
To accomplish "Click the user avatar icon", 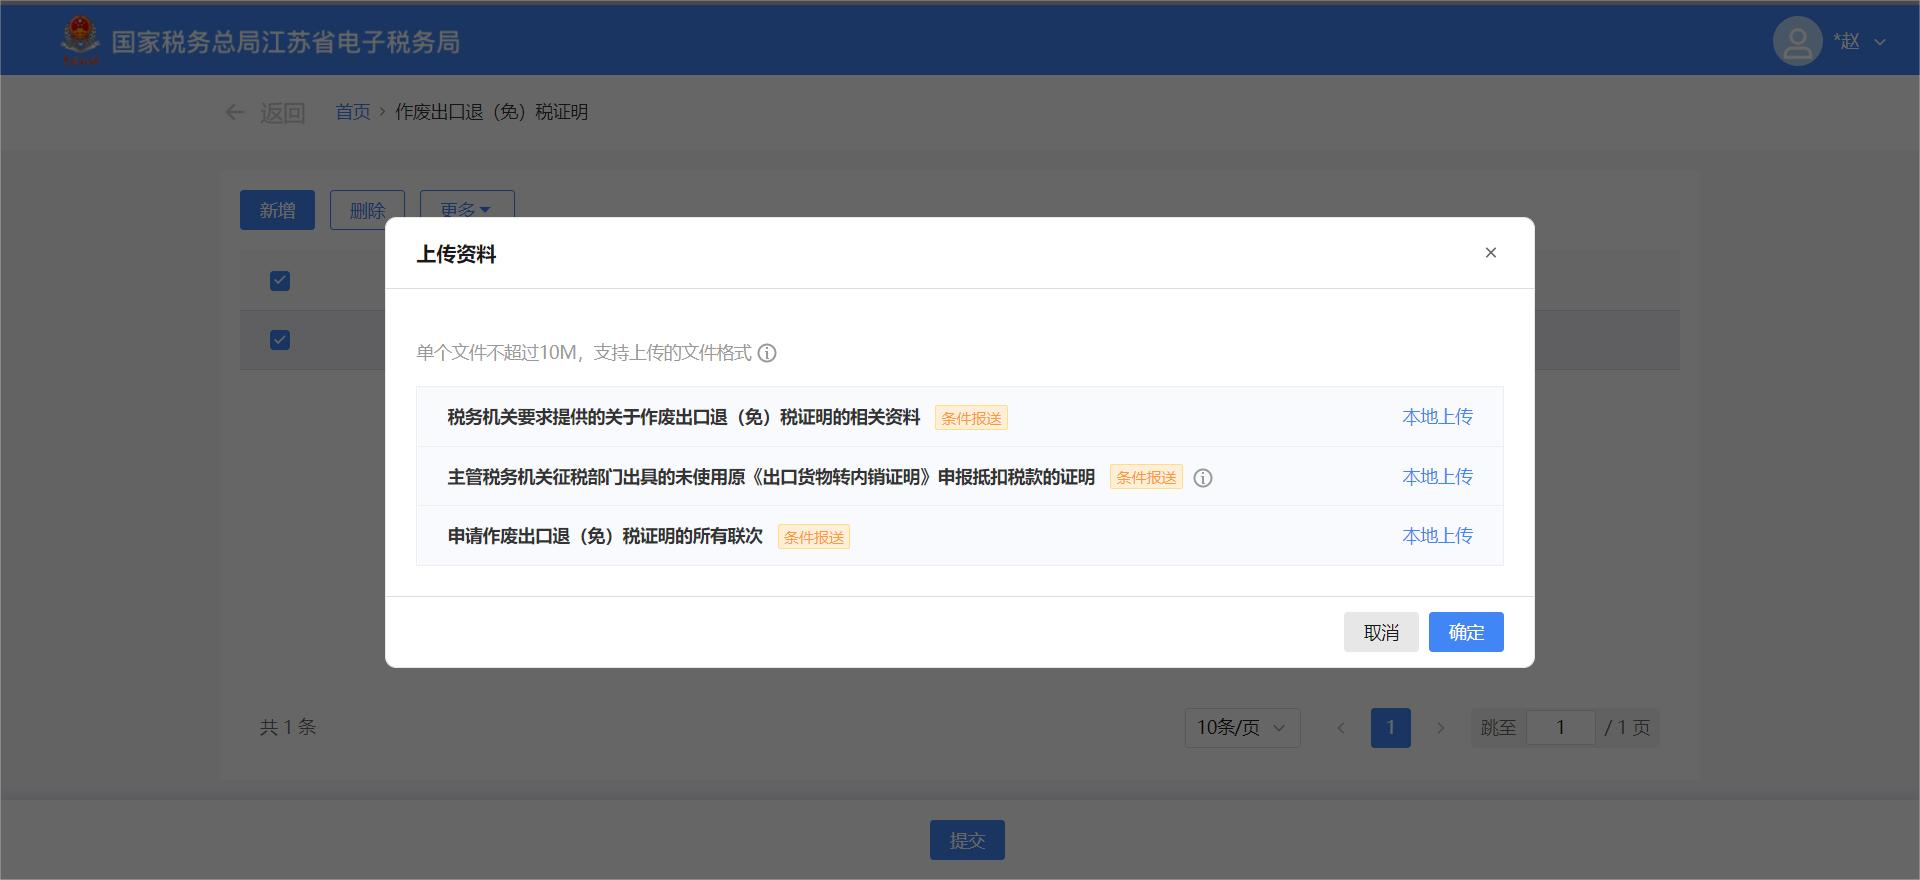I will pyautogui.click(x=1797, y=42).
